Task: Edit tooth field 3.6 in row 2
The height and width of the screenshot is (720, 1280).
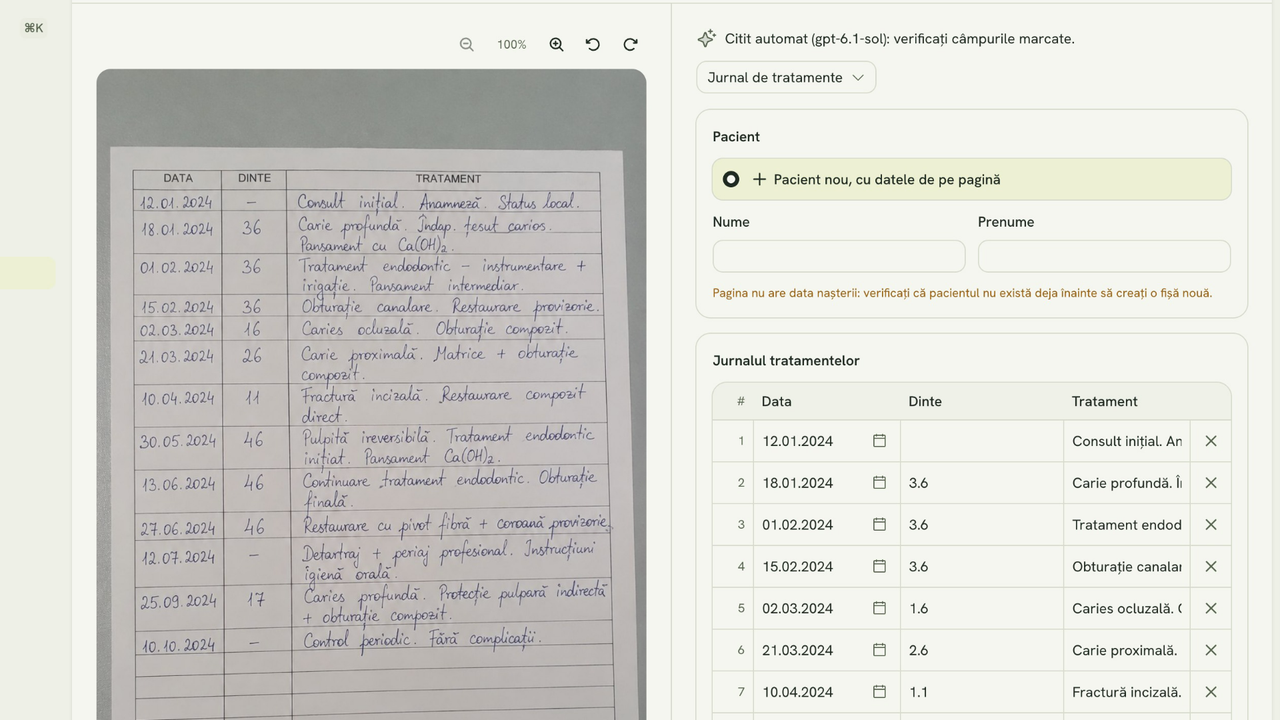Action: (982, 483)
